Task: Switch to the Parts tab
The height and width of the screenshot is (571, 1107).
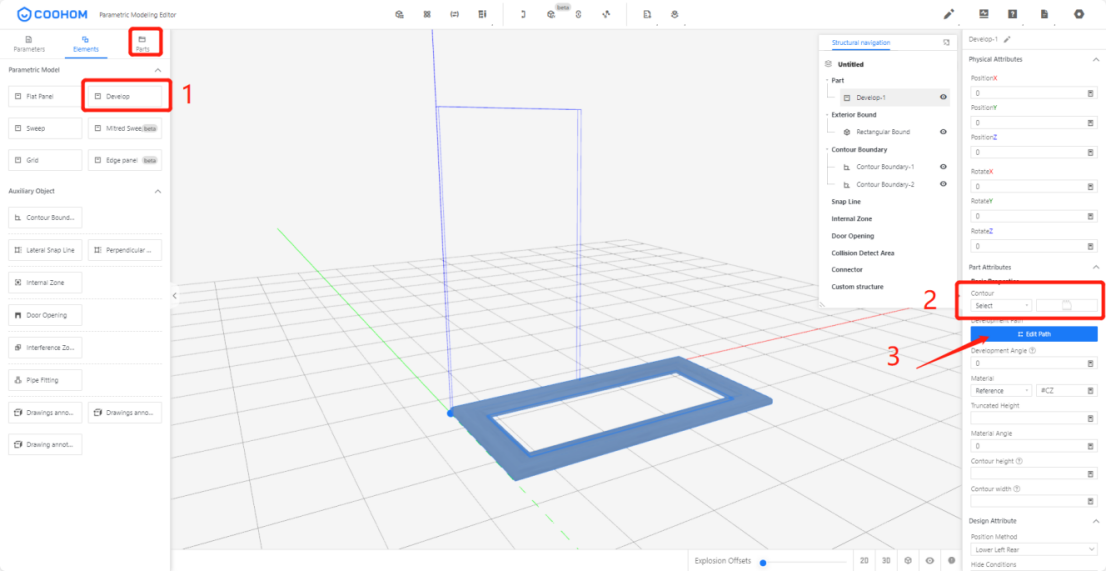Action: [142, 43]
